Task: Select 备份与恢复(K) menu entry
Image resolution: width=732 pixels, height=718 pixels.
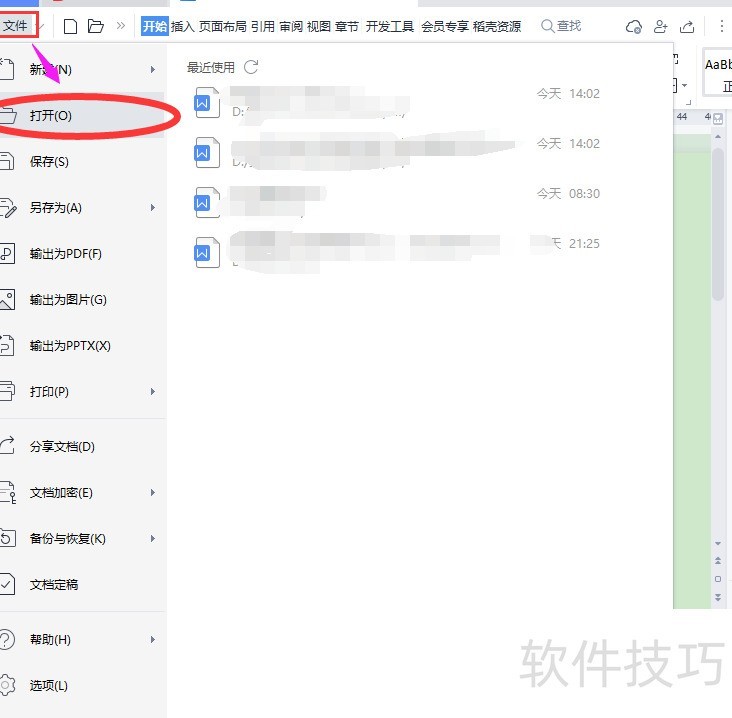Action: (x=82, y=538)
